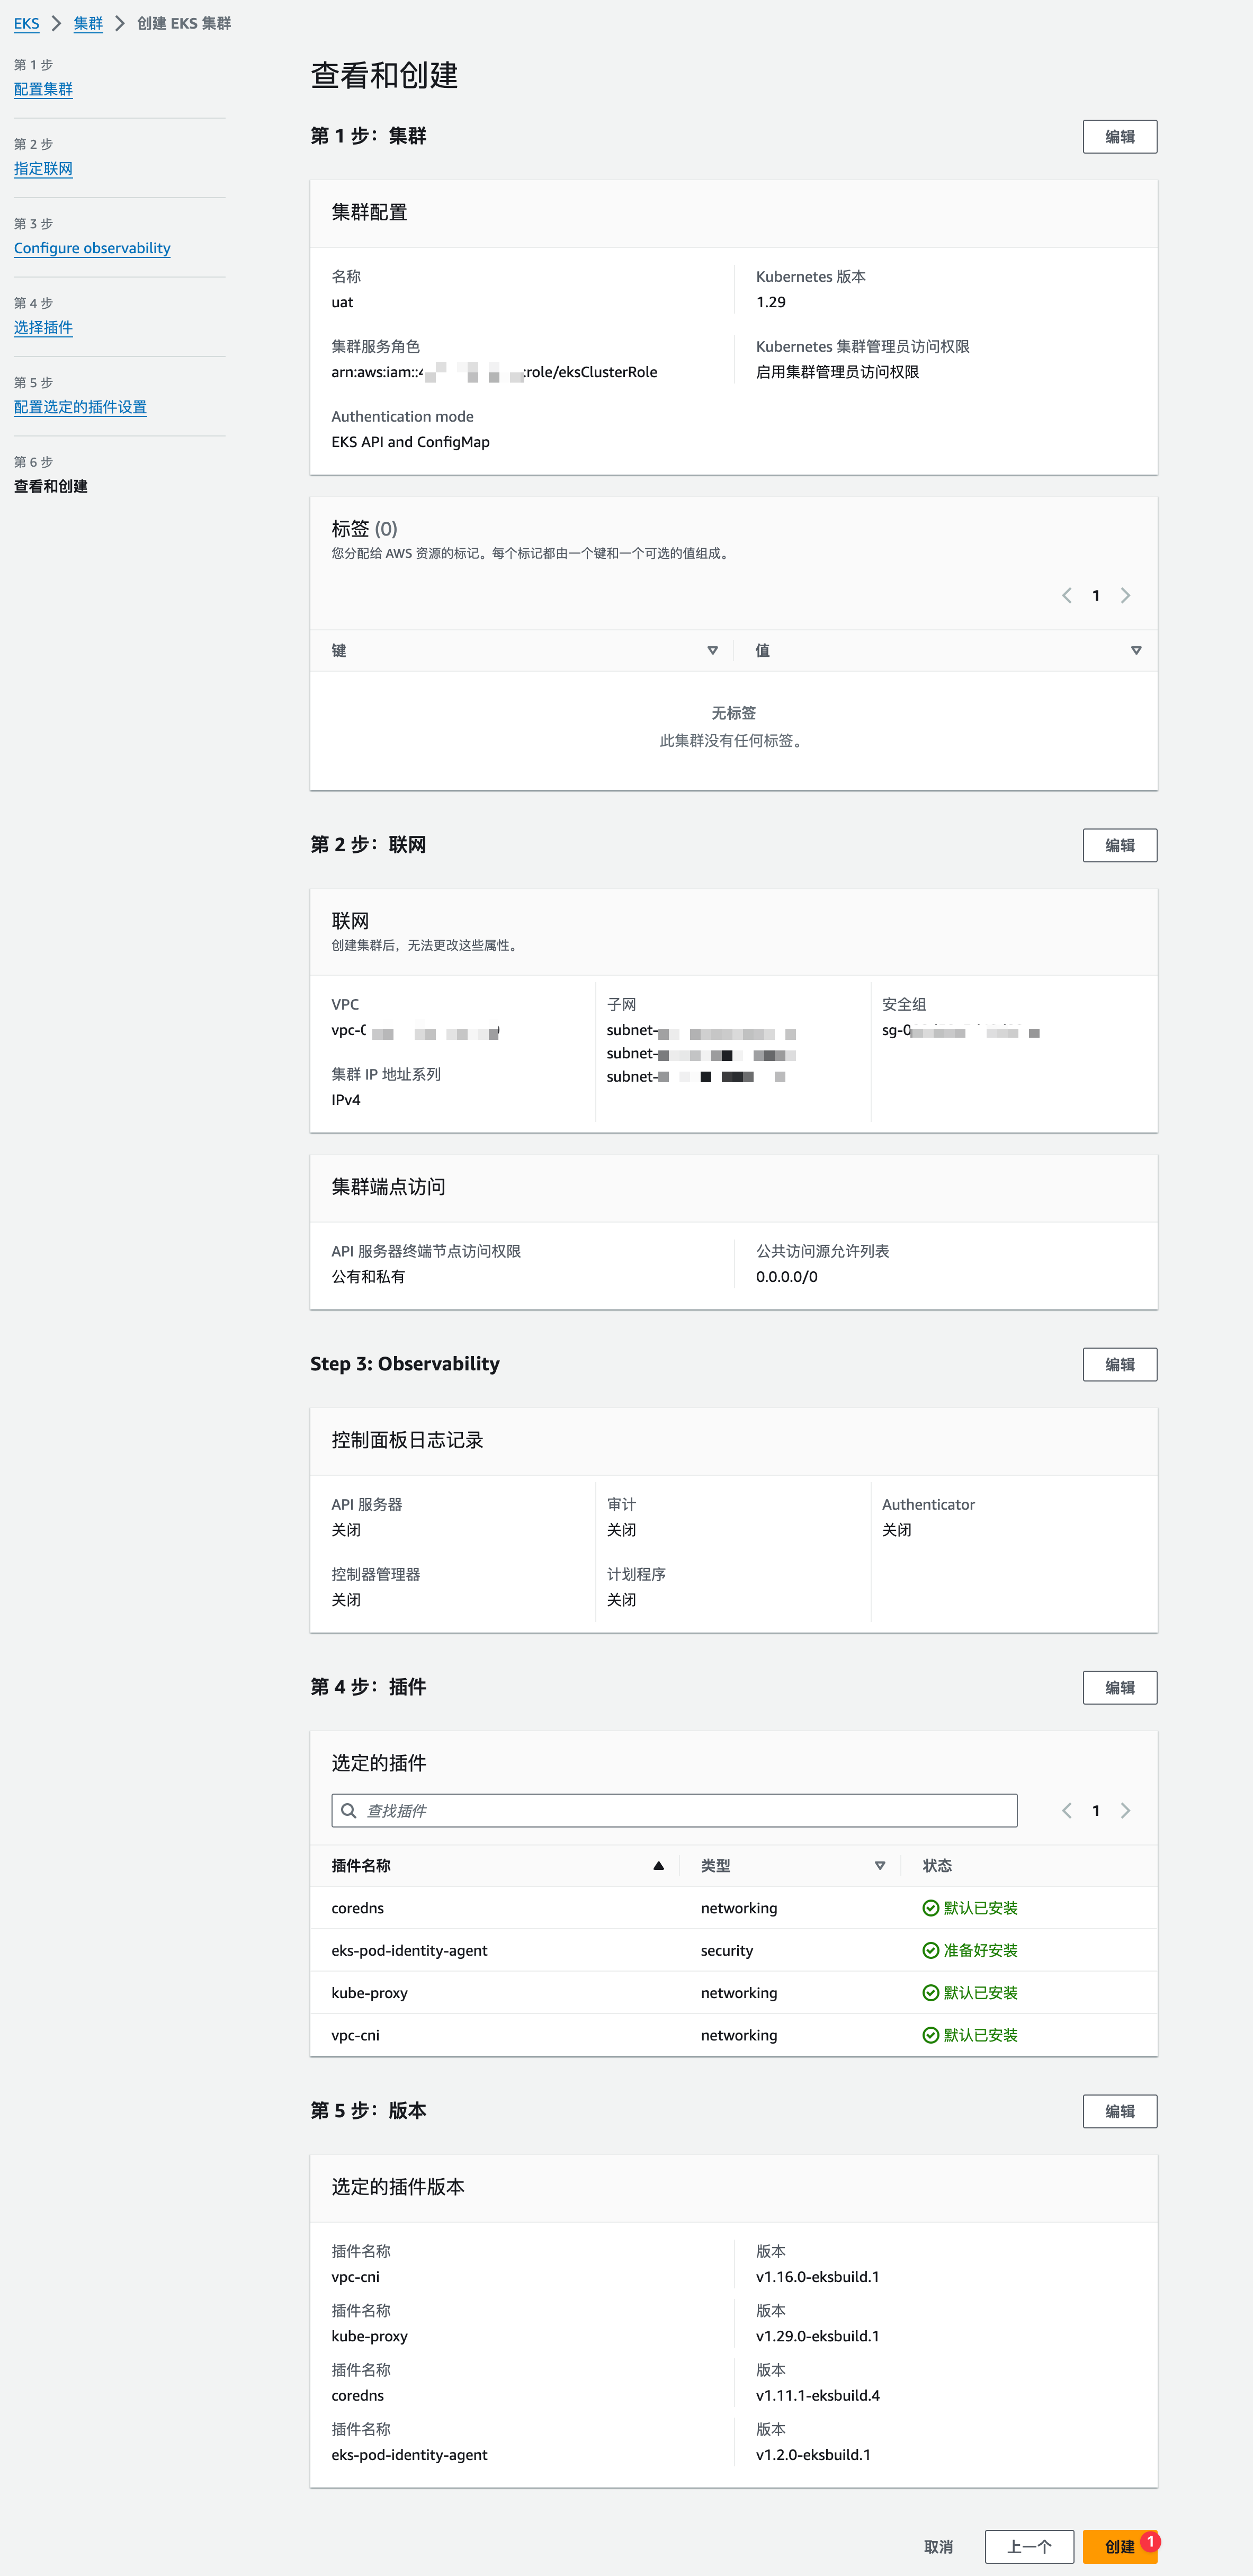Select page 1 in 标签 pagination

point(1096,595)
